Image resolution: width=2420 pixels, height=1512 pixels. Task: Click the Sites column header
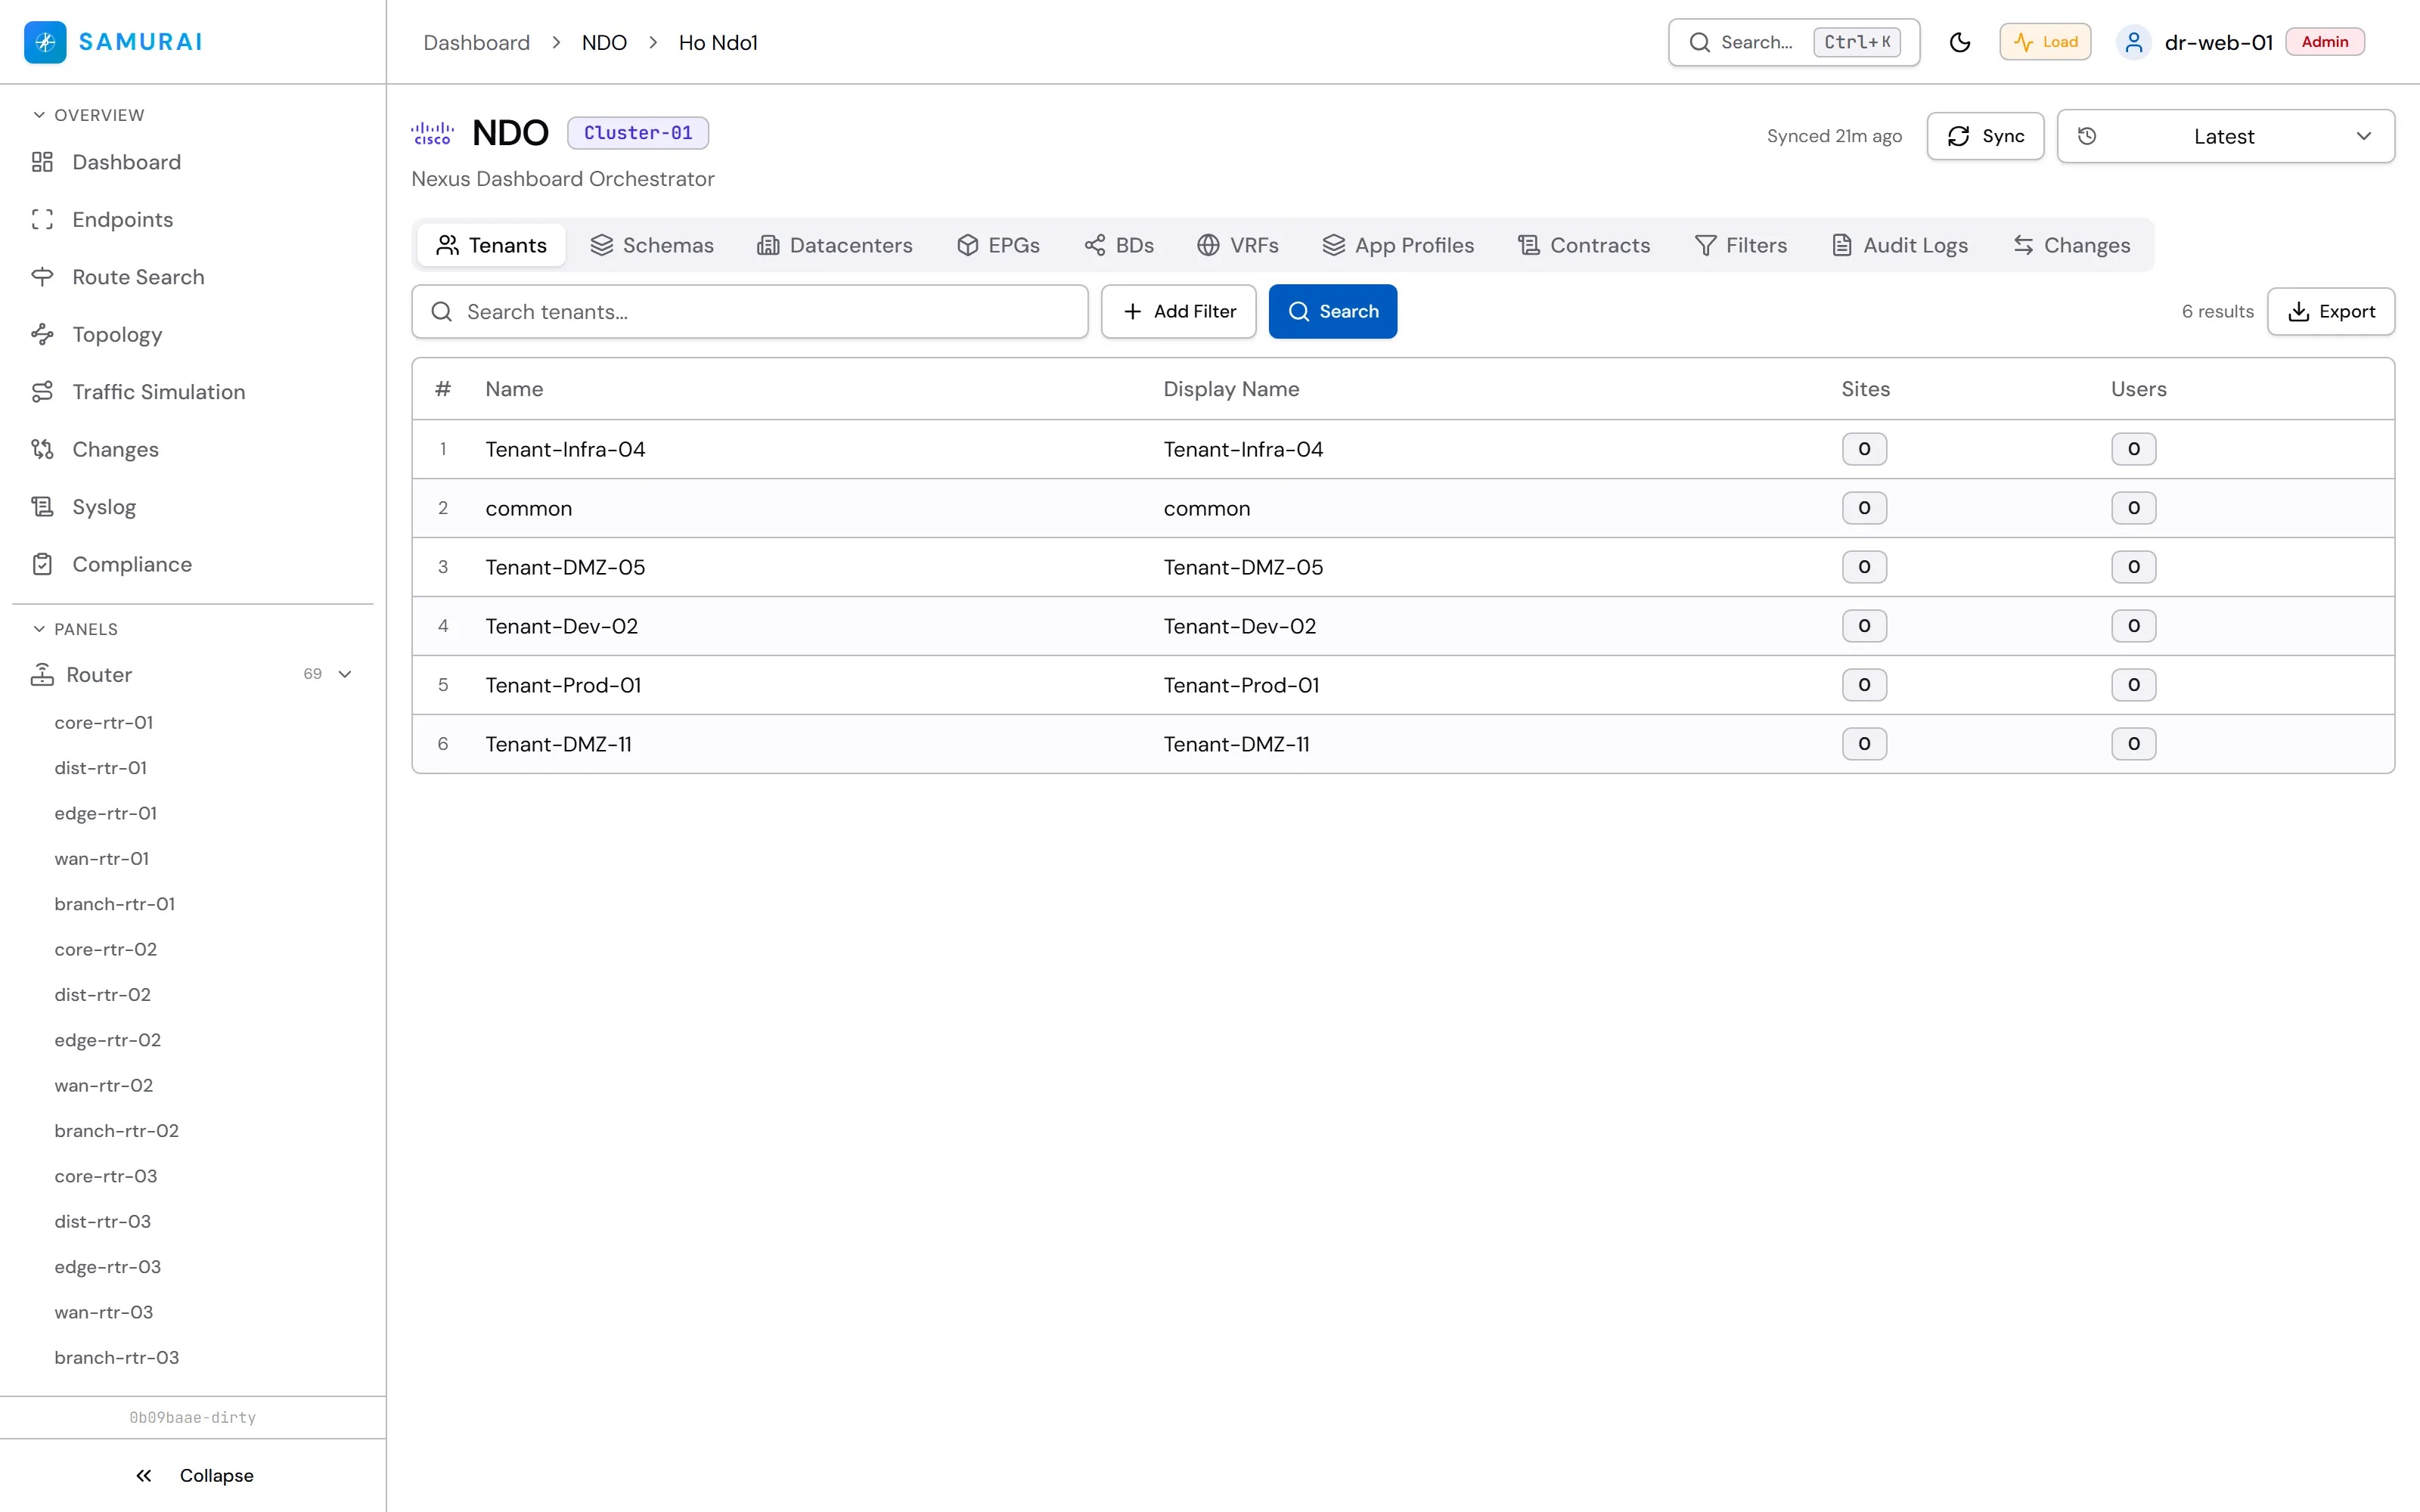(x=1866, y=389)
